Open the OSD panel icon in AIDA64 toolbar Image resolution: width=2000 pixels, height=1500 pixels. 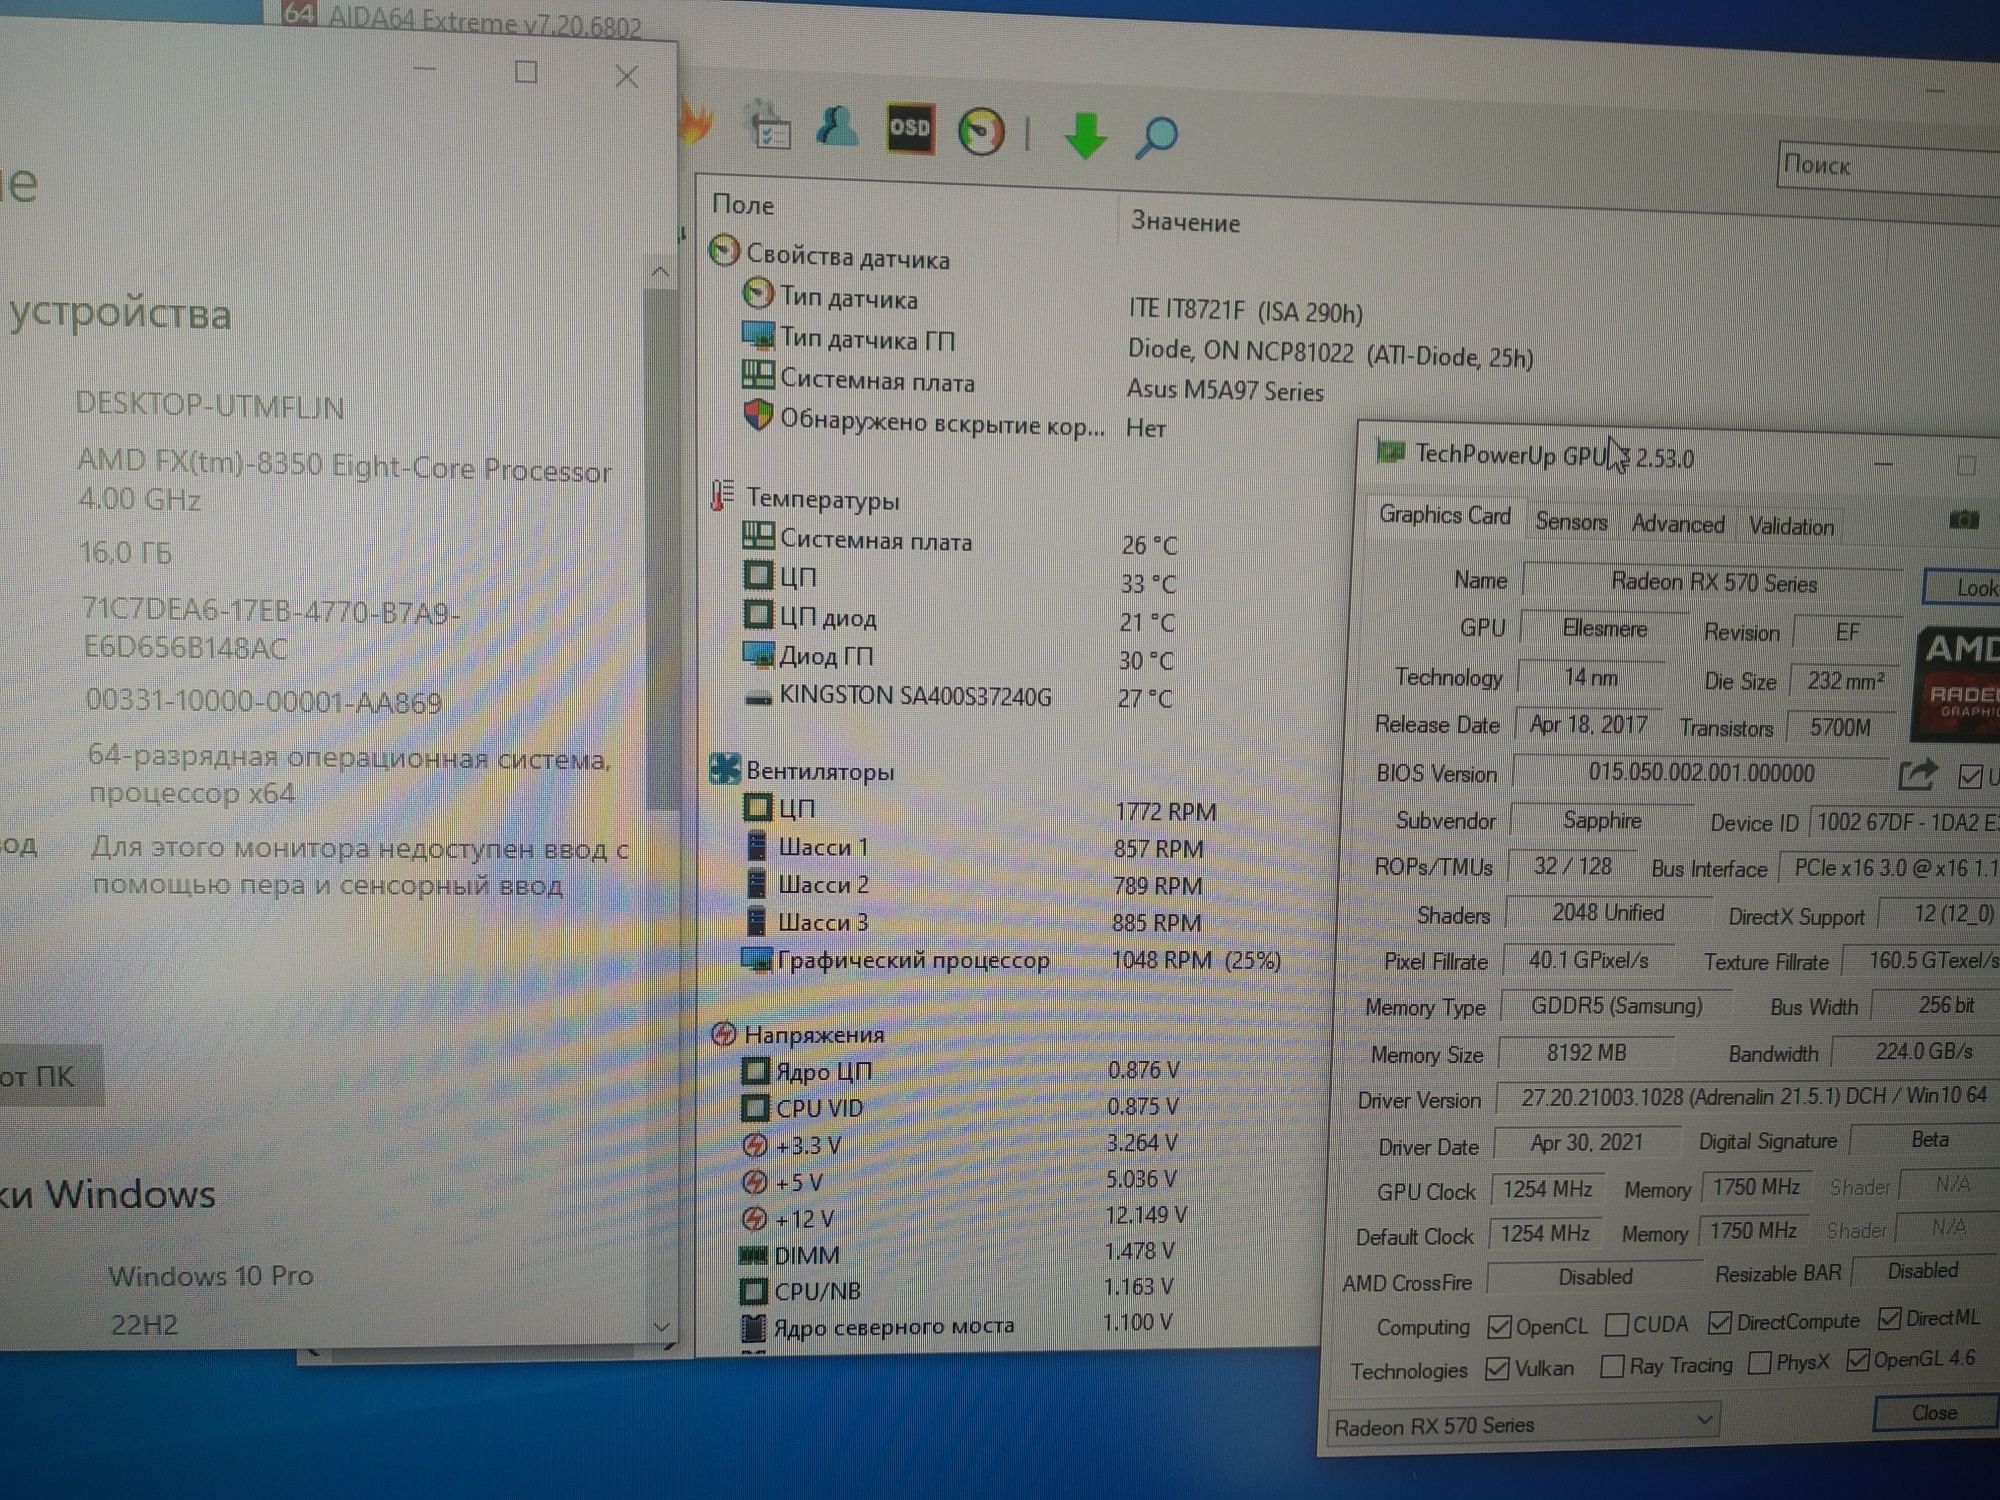[910, 128]
